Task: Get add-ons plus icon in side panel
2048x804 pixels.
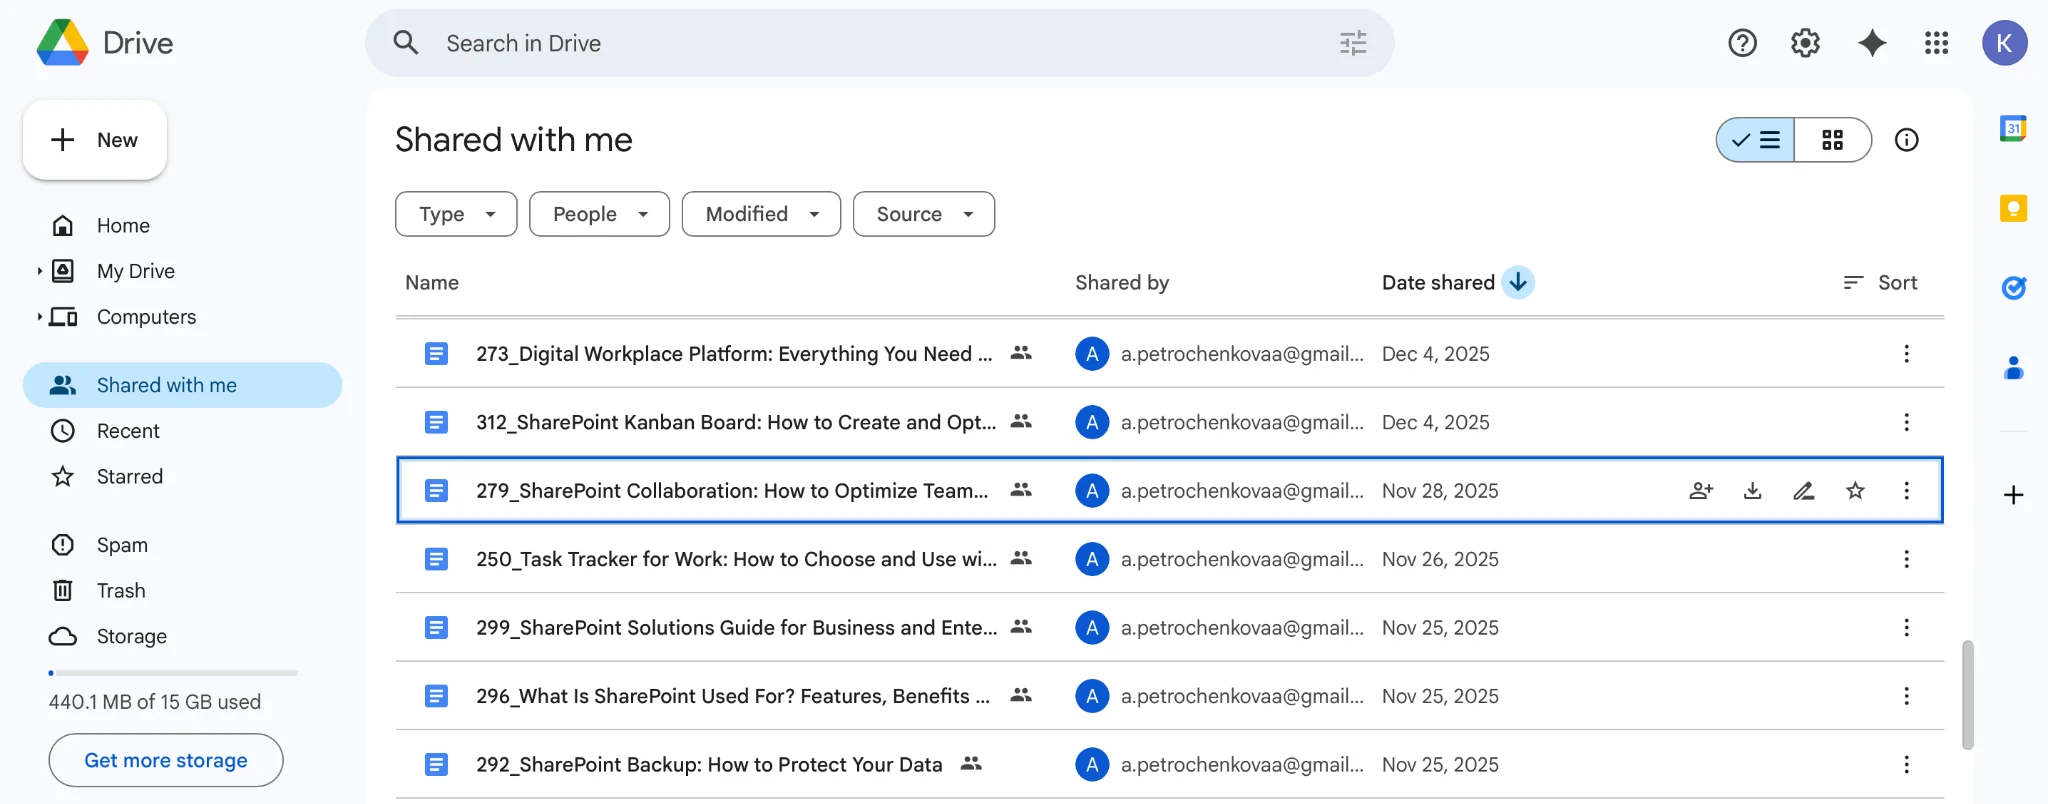Action: (x=2013, y=495)
